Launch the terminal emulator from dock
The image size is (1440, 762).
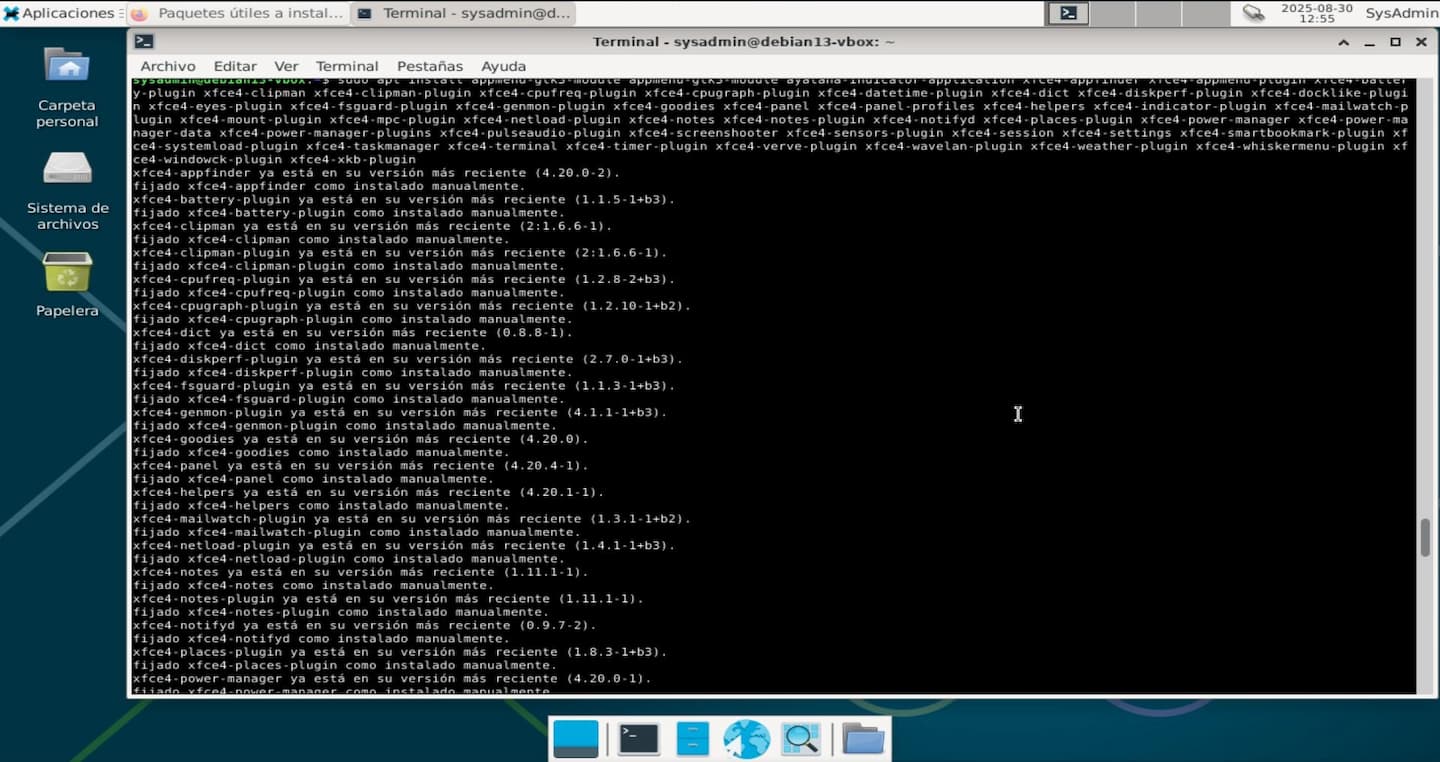point(638,739)
